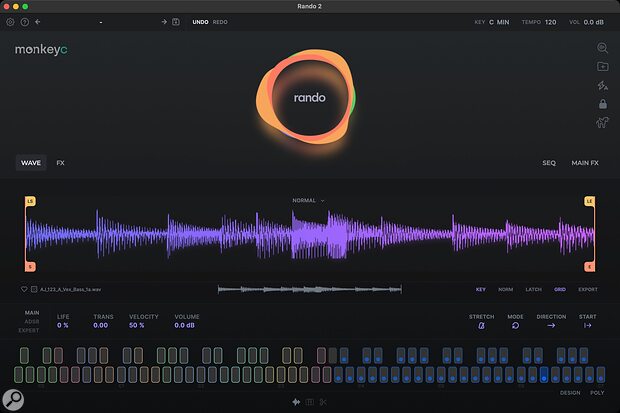Click the monkeyc logo
The height and width of the screenshot is (413, 620).
click(41, 50)
